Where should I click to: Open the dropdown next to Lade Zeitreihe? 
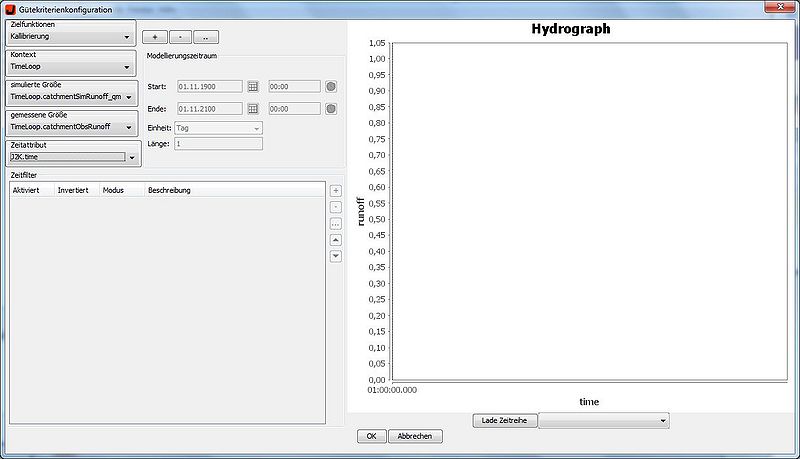tap(603, 421)
